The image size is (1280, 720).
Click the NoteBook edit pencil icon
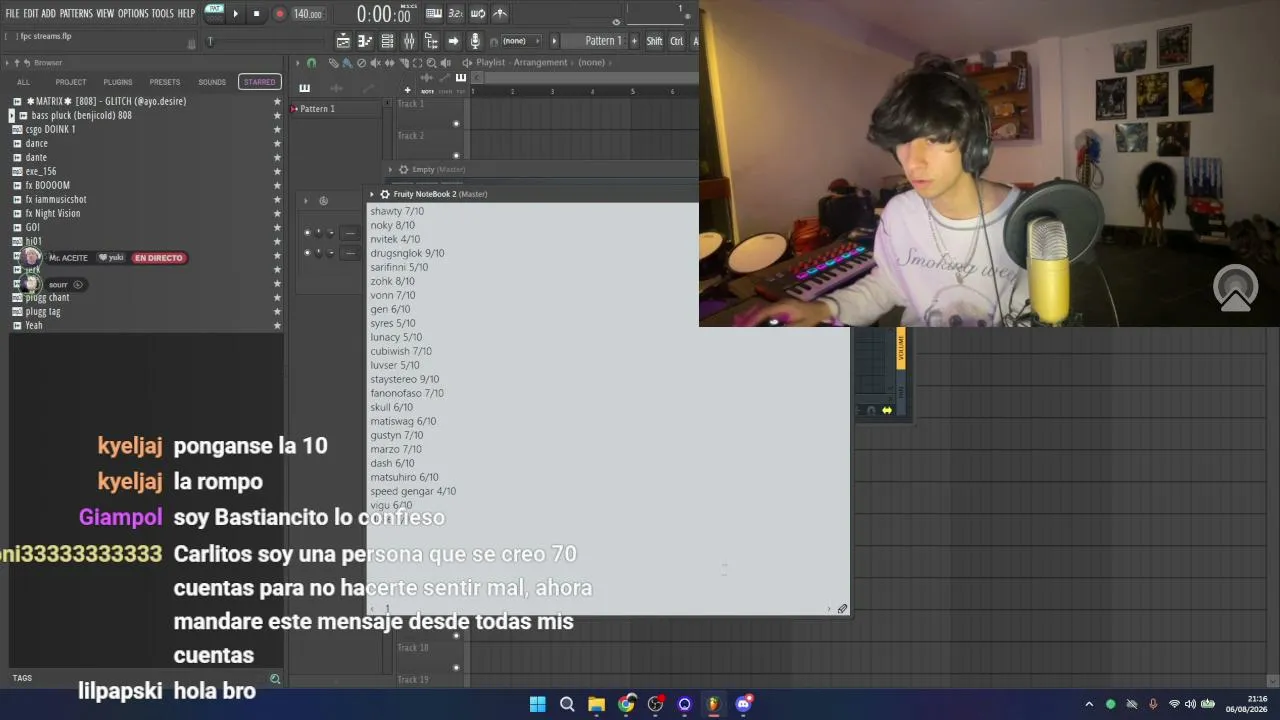pyautogui.click(x=842, y=608)
